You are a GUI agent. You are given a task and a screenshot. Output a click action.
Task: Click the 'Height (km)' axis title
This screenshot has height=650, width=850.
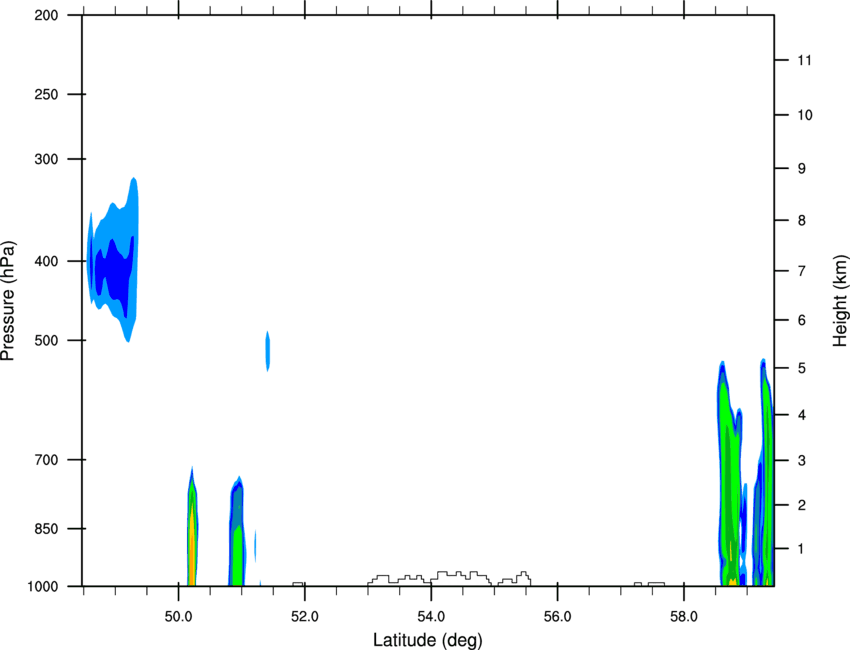tap(840, 301)
